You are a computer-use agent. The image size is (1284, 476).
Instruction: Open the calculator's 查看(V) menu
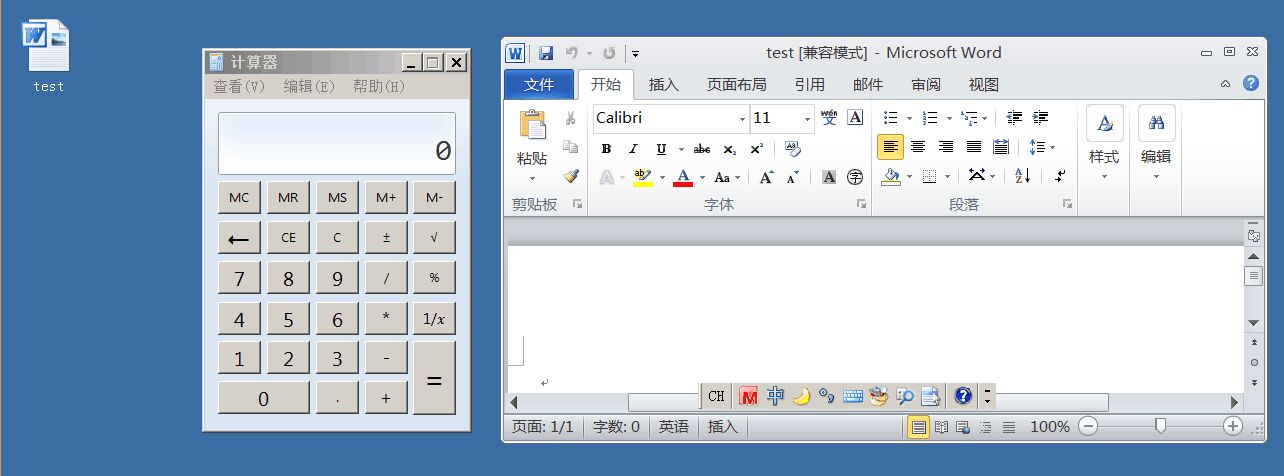tap(239, 87)
